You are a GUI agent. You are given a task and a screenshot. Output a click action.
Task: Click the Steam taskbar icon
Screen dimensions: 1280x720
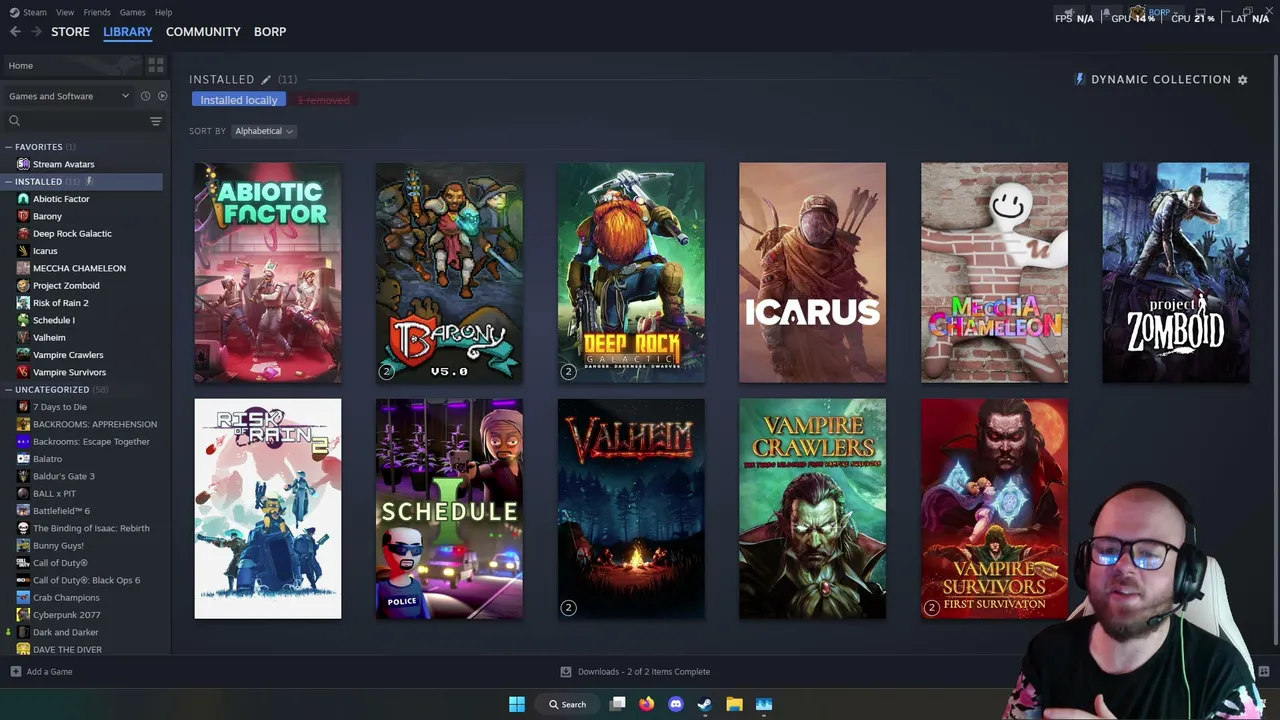tap(705, 704)
